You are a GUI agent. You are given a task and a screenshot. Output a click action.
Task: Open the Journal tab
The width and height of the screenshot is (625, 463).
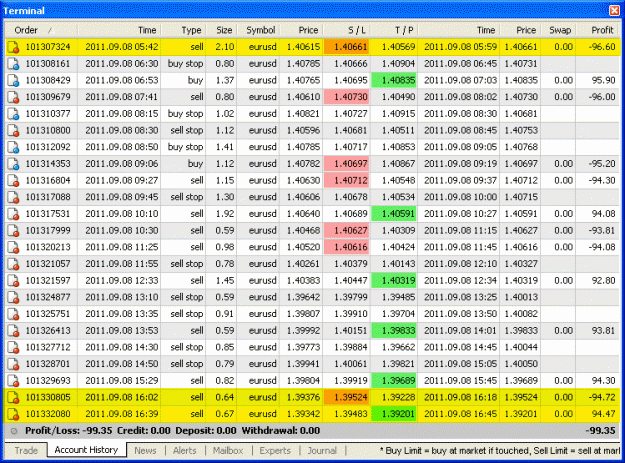pos(322,451)
